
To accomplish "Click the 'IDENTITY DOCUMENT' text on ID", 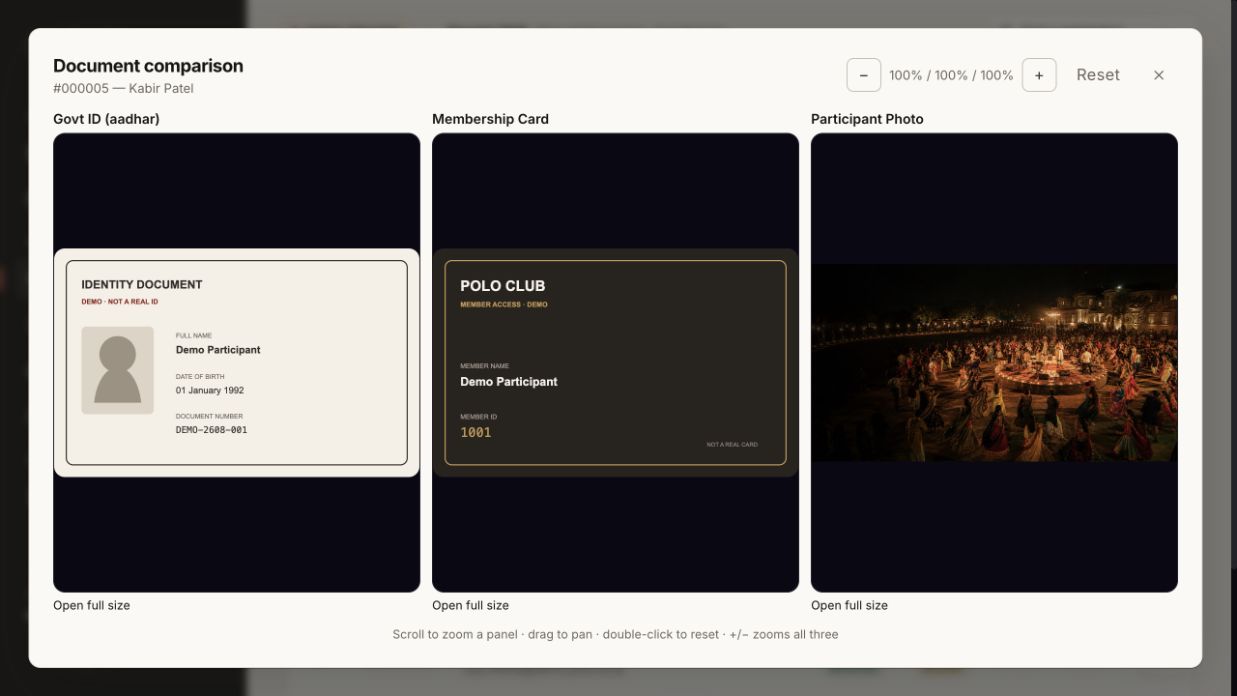I will coord(142,285).
